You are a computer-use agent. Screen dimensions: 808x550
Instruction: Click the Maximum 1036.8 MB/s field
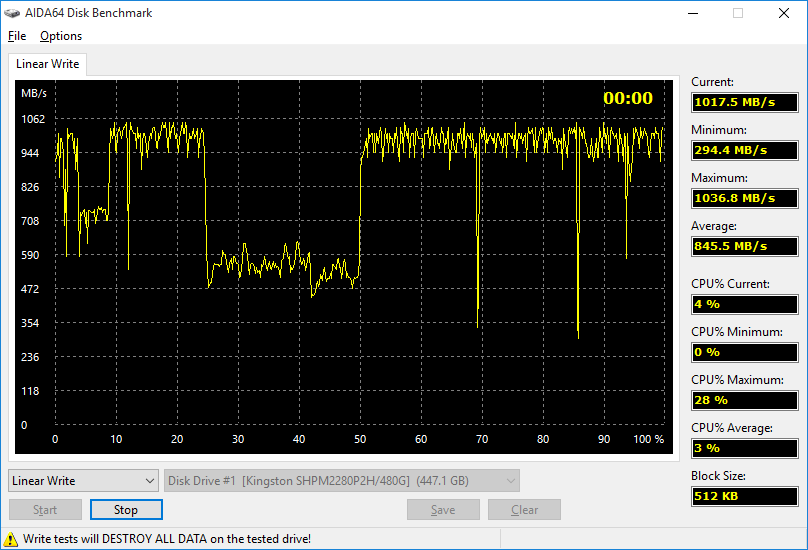coord(744,198)
